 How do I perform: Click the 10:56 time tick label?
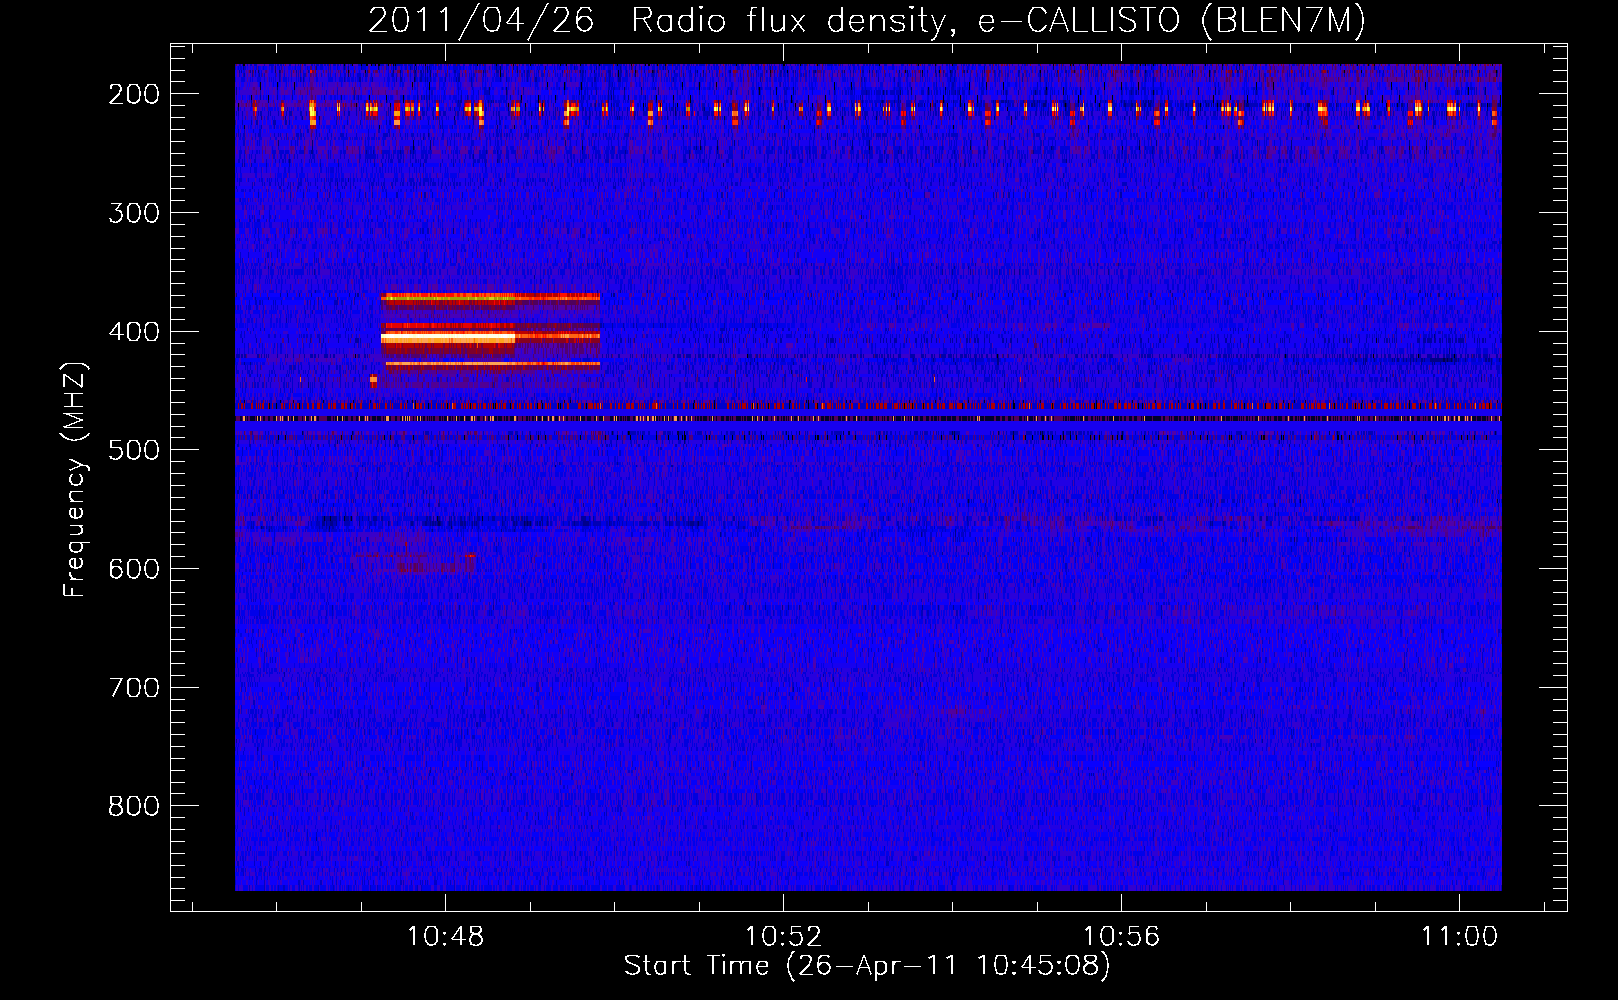(1121, 936)
